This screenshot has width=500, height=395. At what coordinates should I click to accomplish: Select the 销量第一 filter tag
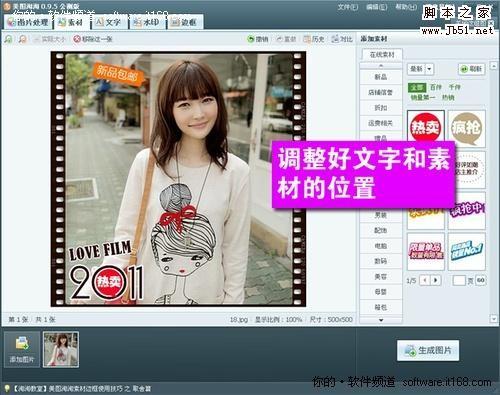[x=423, y=98]
